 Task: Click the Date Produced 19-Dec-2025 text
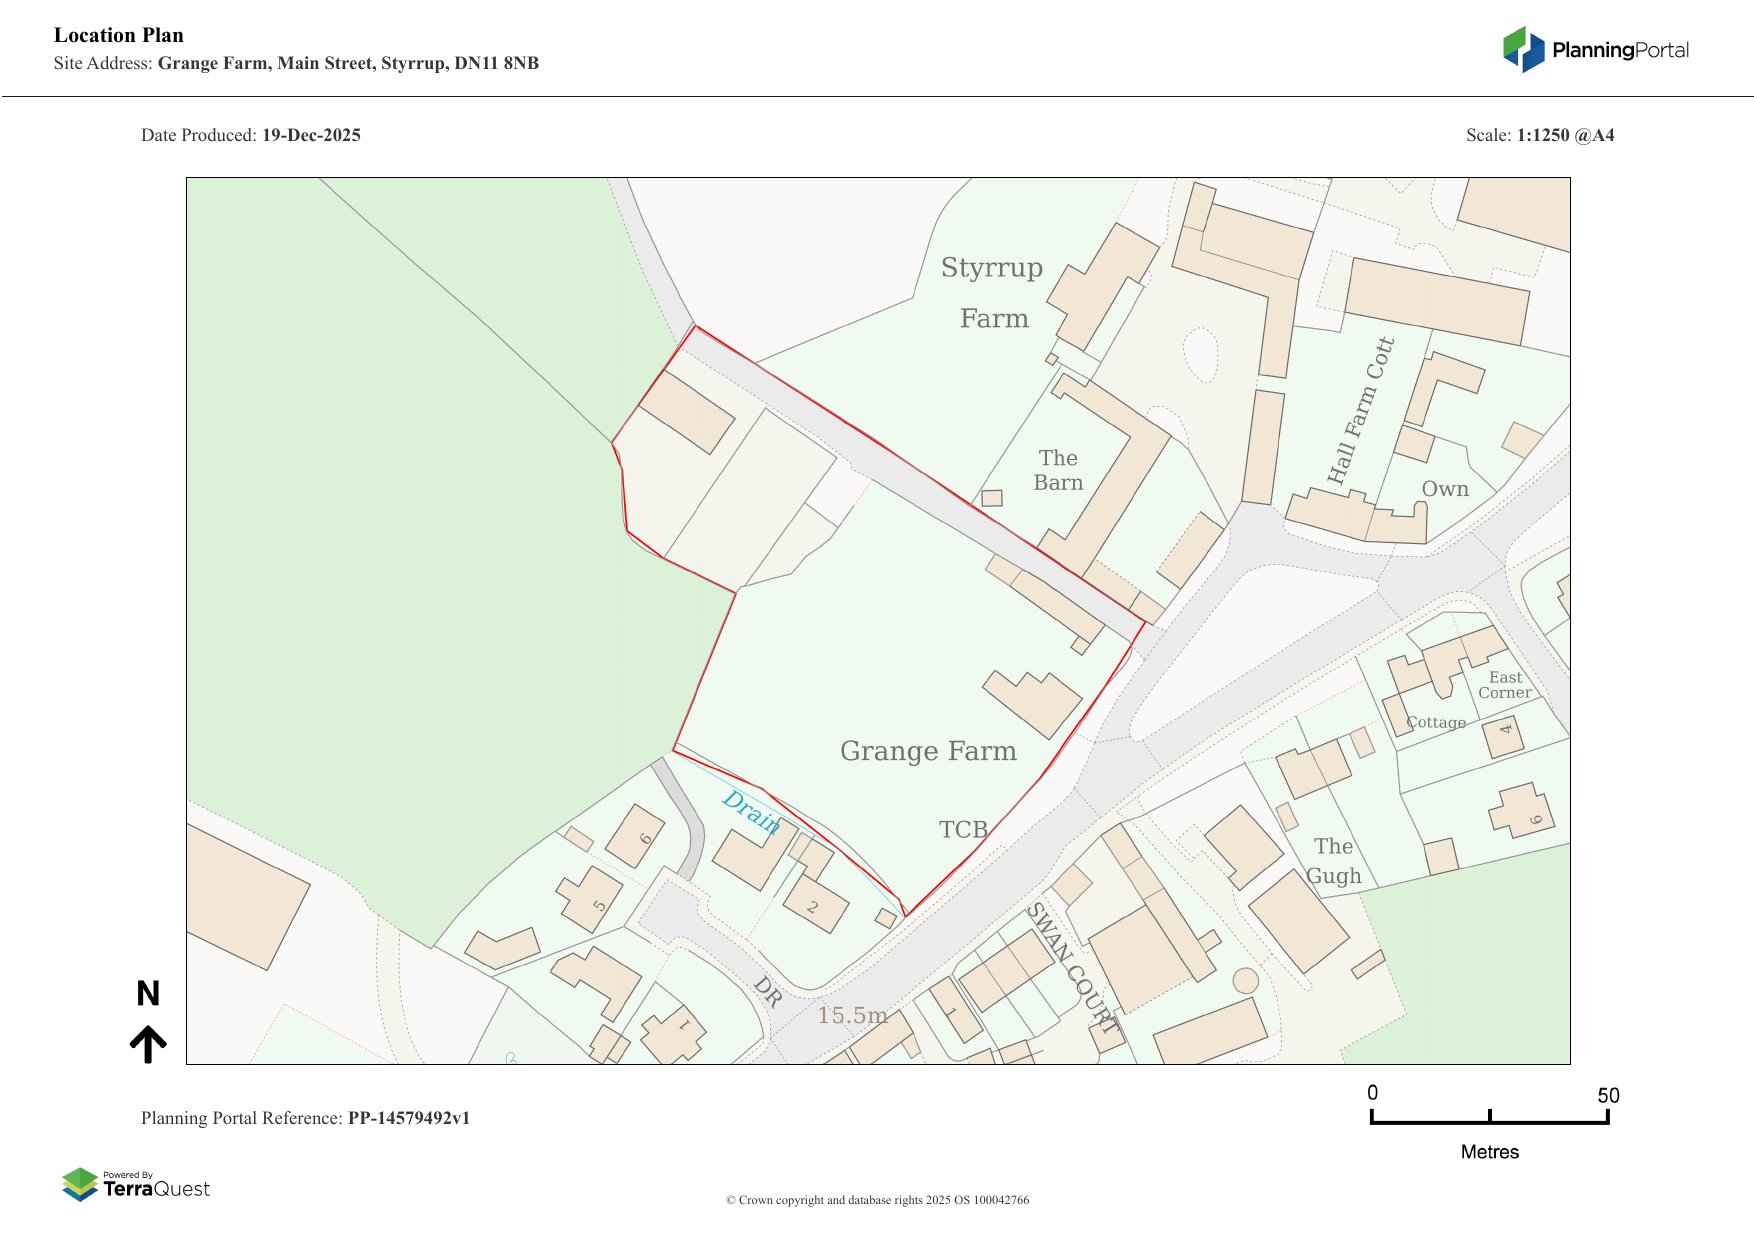[251, 135]
